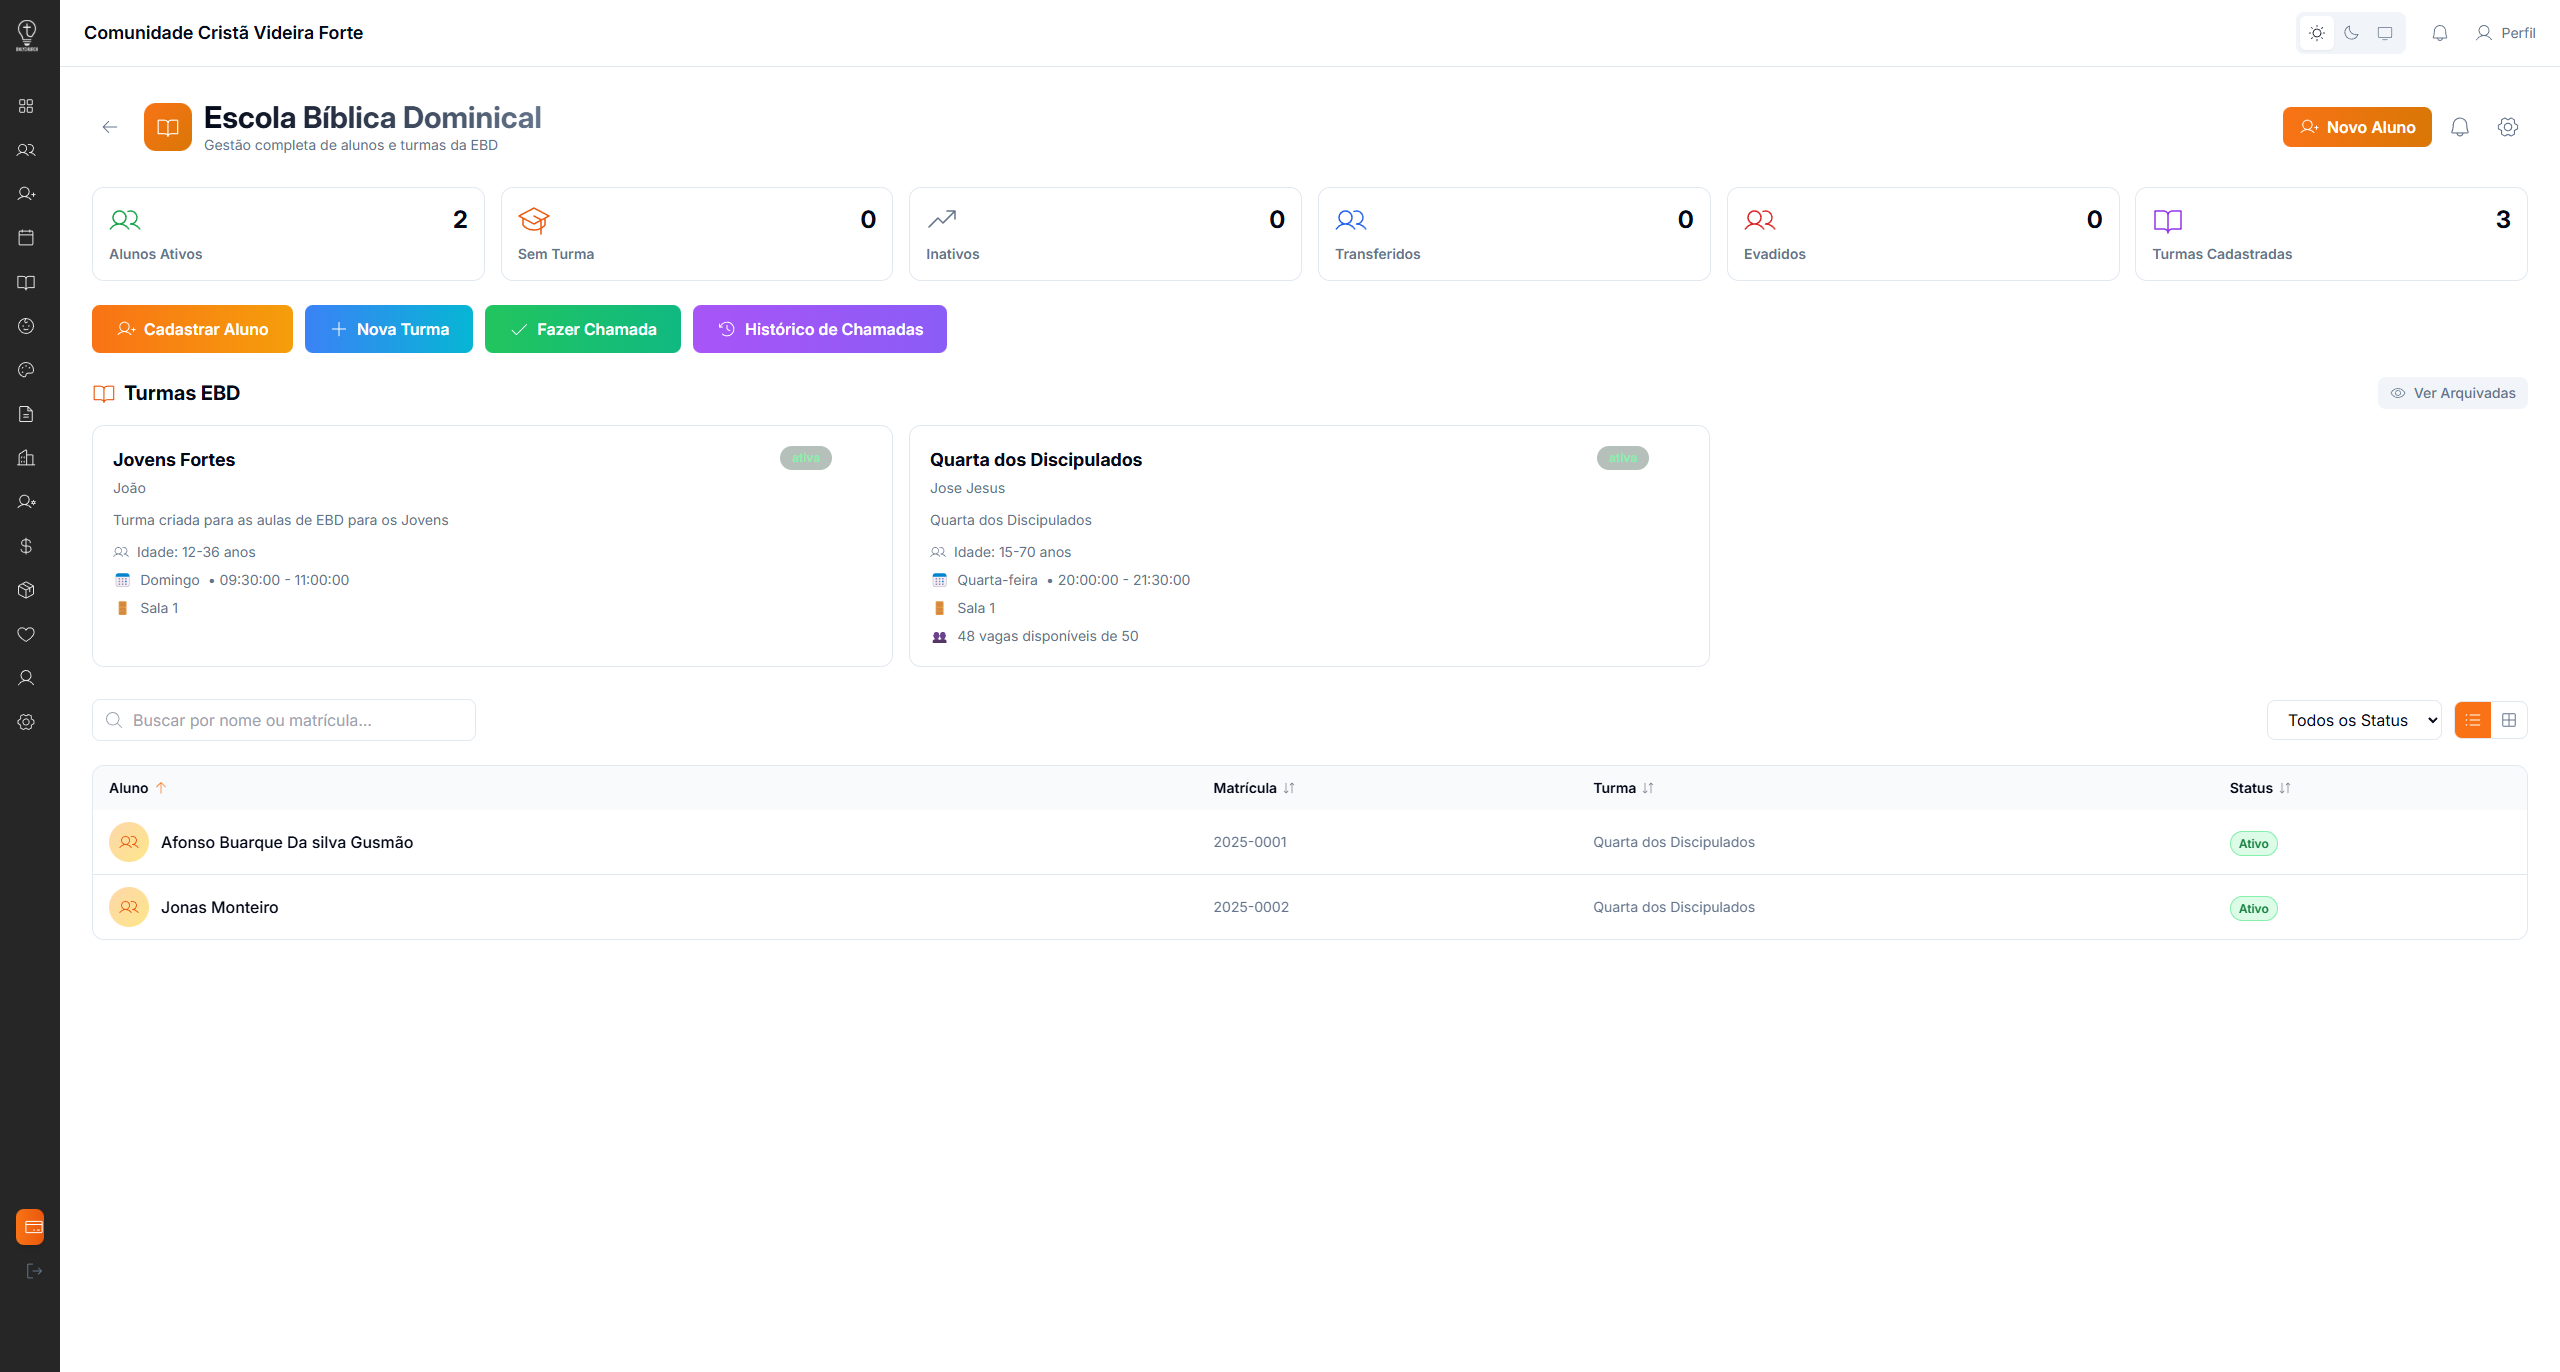
Task: Click the document icon in sidebar
Action: coord(26,414)
